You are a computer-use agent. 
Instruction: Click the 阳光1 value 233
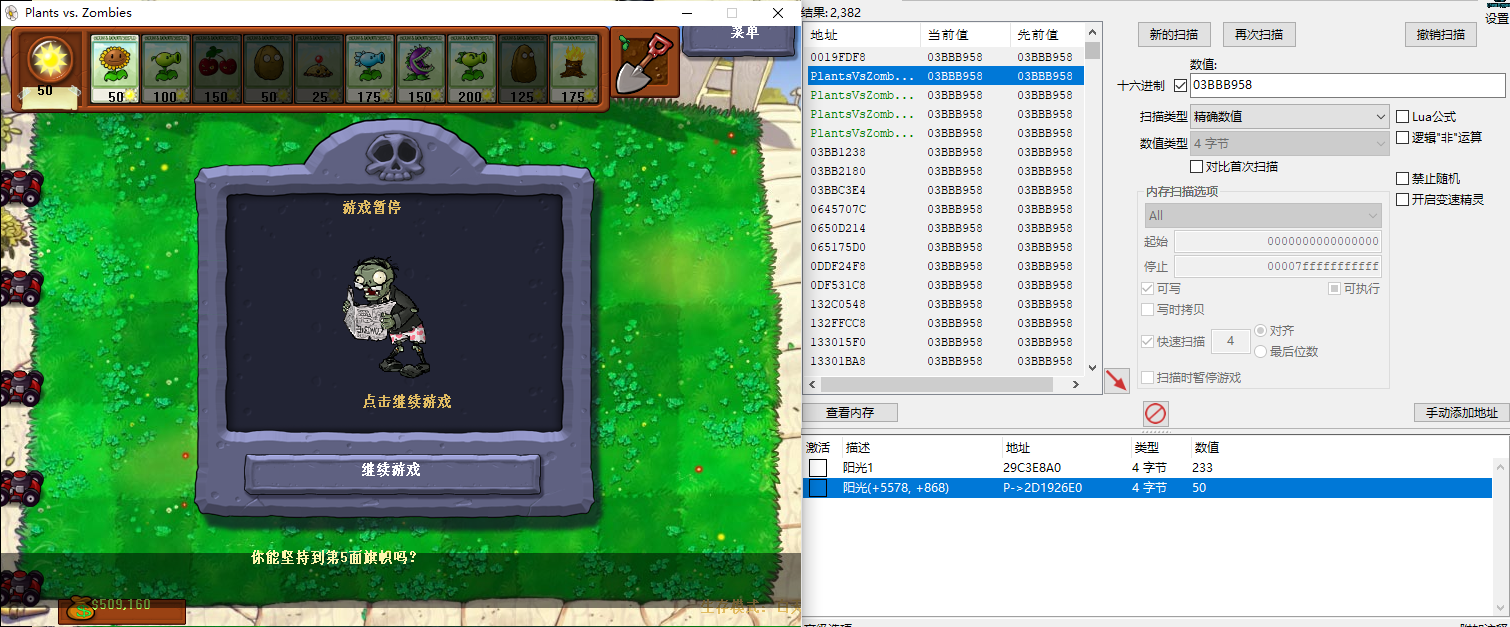click(x=1202, y=468)
